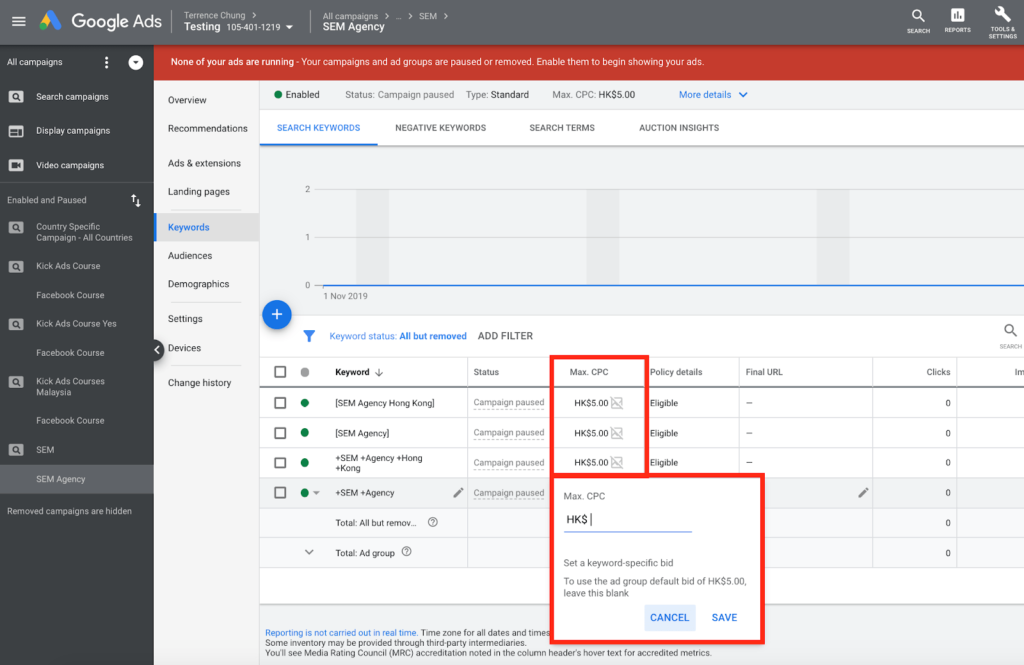The height and width of the screenshot is (665, 1024).
Task: Click ADD FILTER
Action: (505, 336)
